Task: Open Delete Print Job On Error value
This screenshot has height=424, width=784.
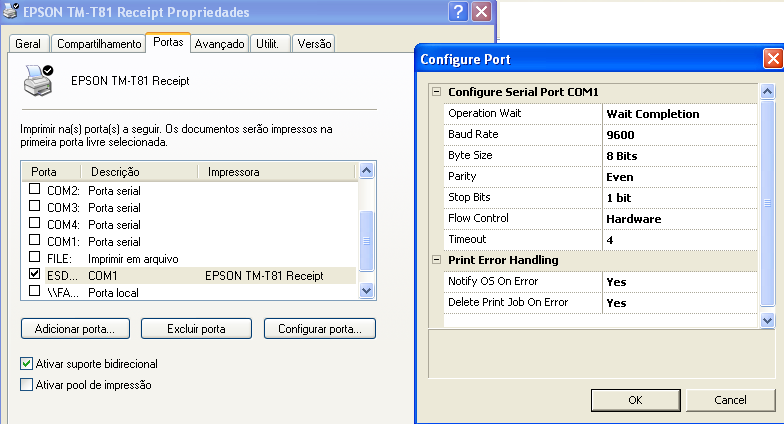Action: [x=680, y=303]
